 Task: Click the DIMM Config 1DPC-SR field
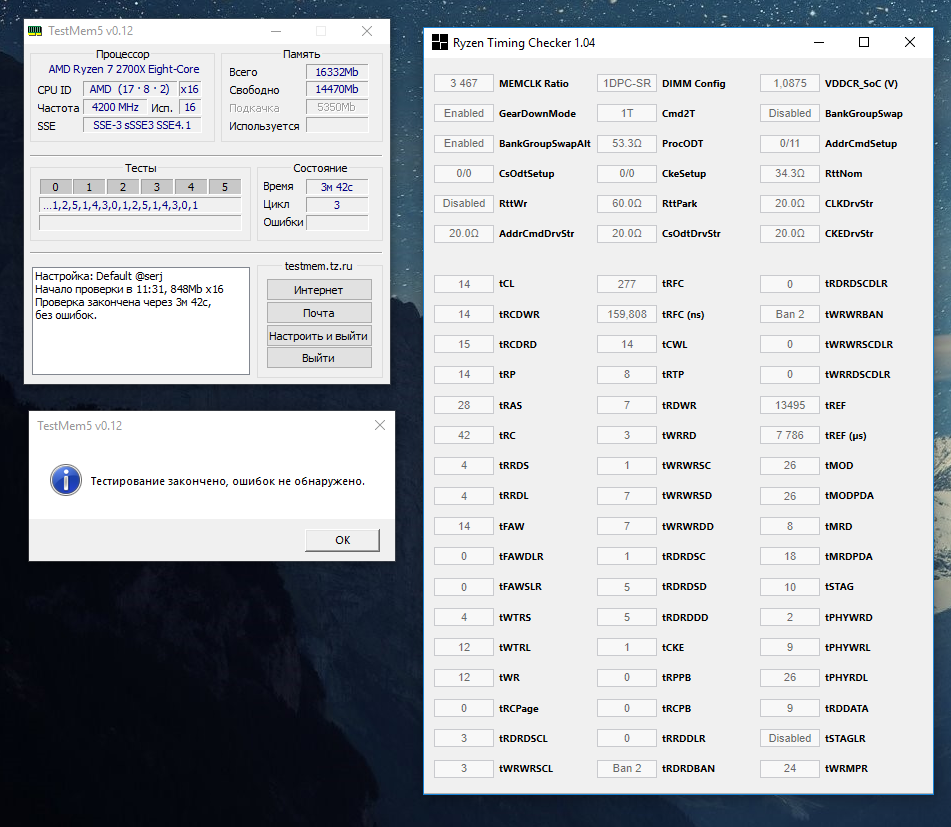click(627, 83)
